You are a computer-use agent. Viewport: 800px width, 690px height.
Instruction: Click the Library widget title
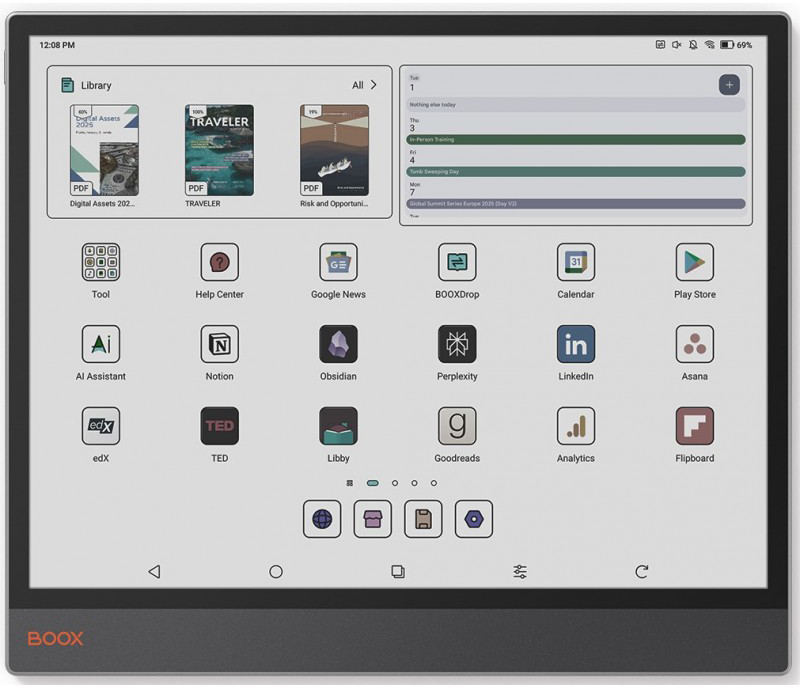coord(96,85)
